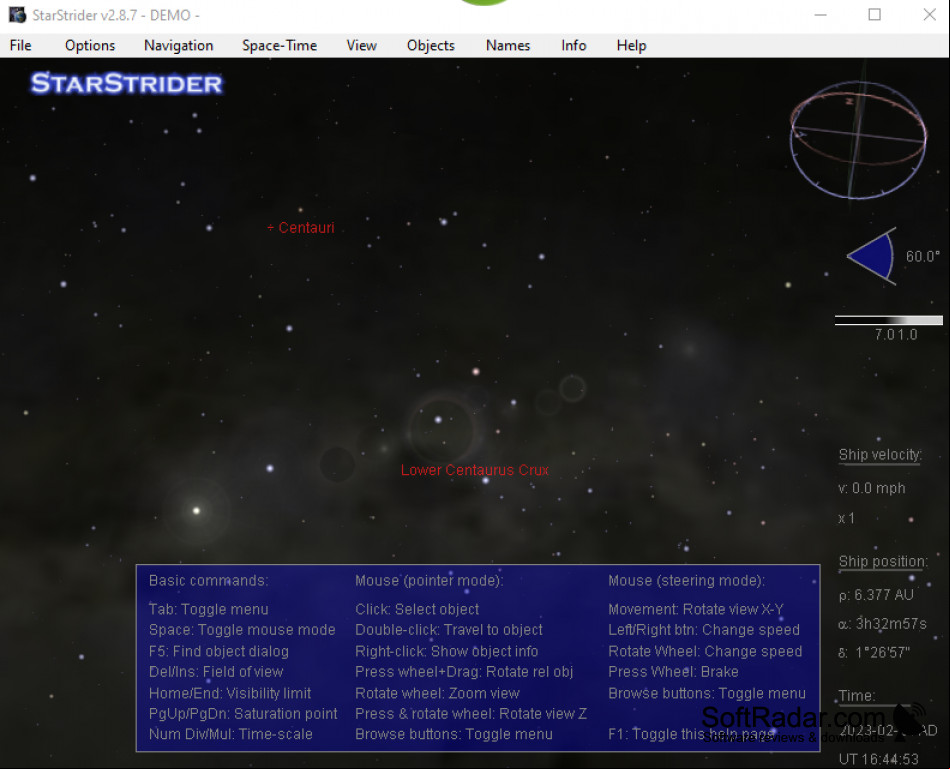The height and width of the screenshot is (769, 950).
Task: Click the blue field-of-view cone indicator
Action: pos(872,256)
